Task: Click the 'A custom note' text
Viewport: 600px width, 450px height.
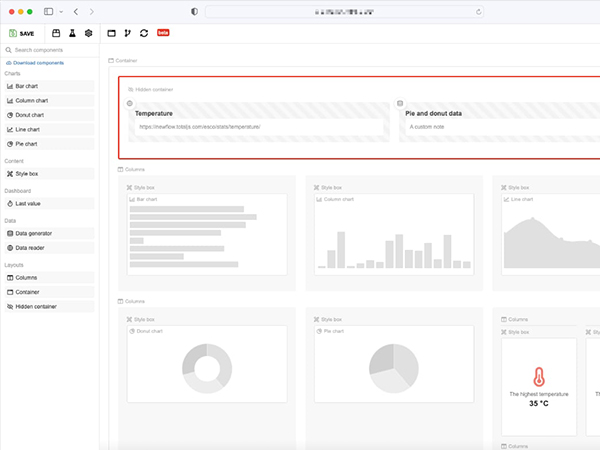Action: pos(427,127)
